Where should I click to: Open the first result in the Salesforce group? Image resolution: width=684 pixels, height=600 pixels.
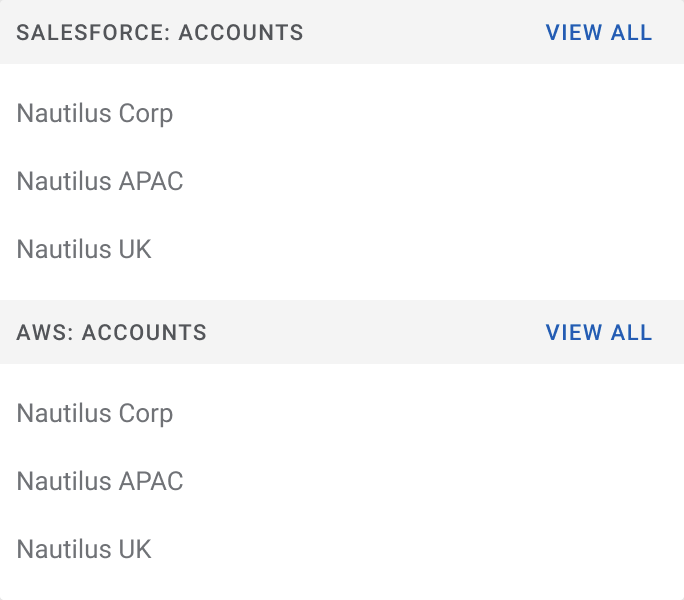(95, 114)
